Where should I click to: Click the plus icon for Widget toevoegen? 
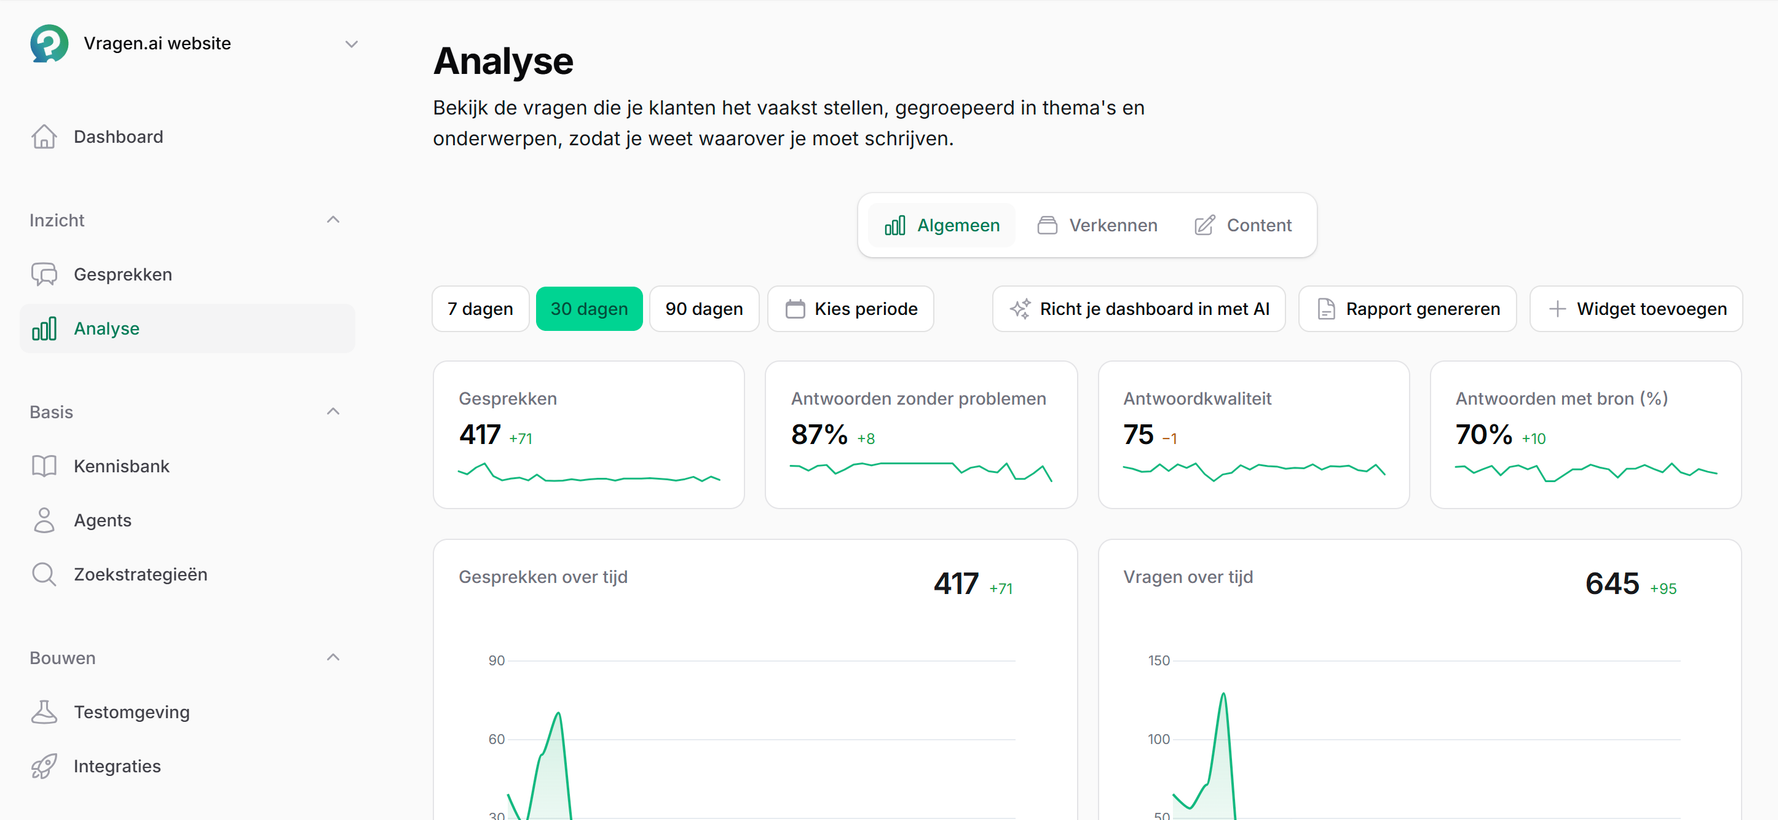pos(1557,309)
